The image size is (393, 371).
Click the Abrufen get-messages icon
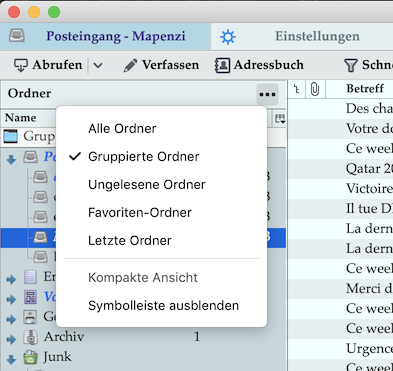[20, 65]
